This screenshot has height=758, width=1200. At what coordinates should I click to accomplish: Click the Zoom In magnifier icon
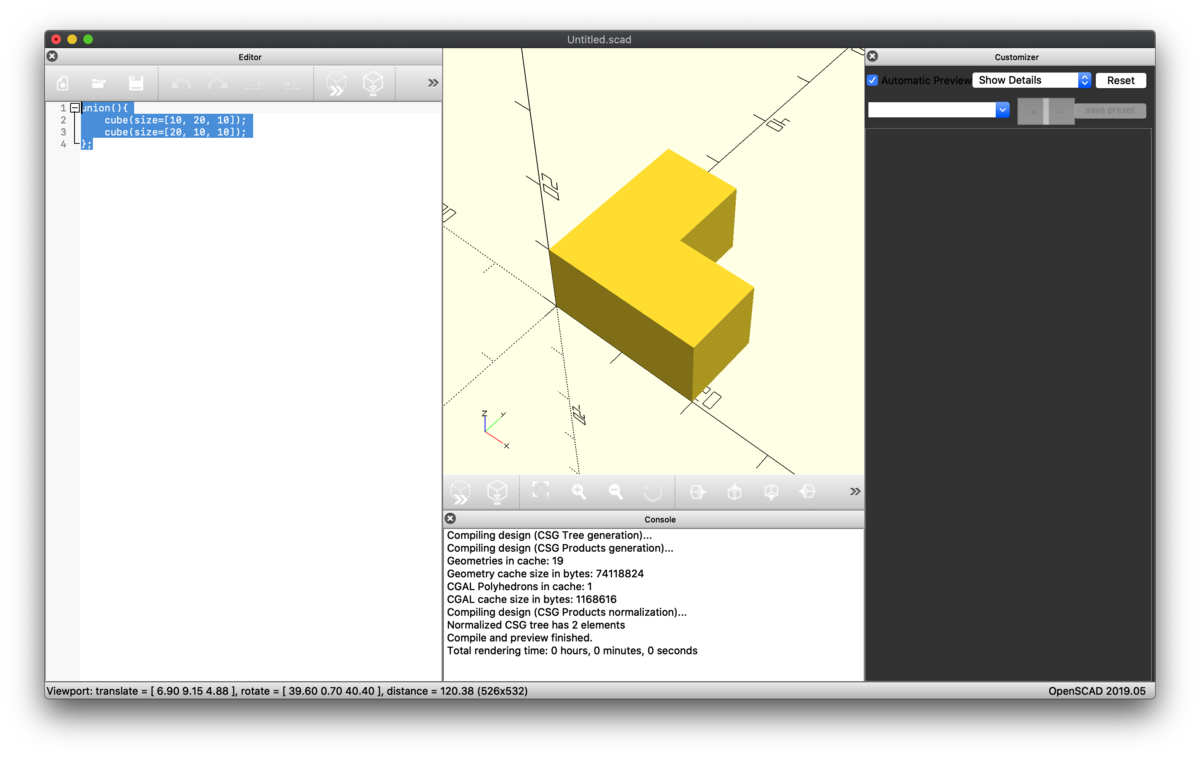coord(579,491)
